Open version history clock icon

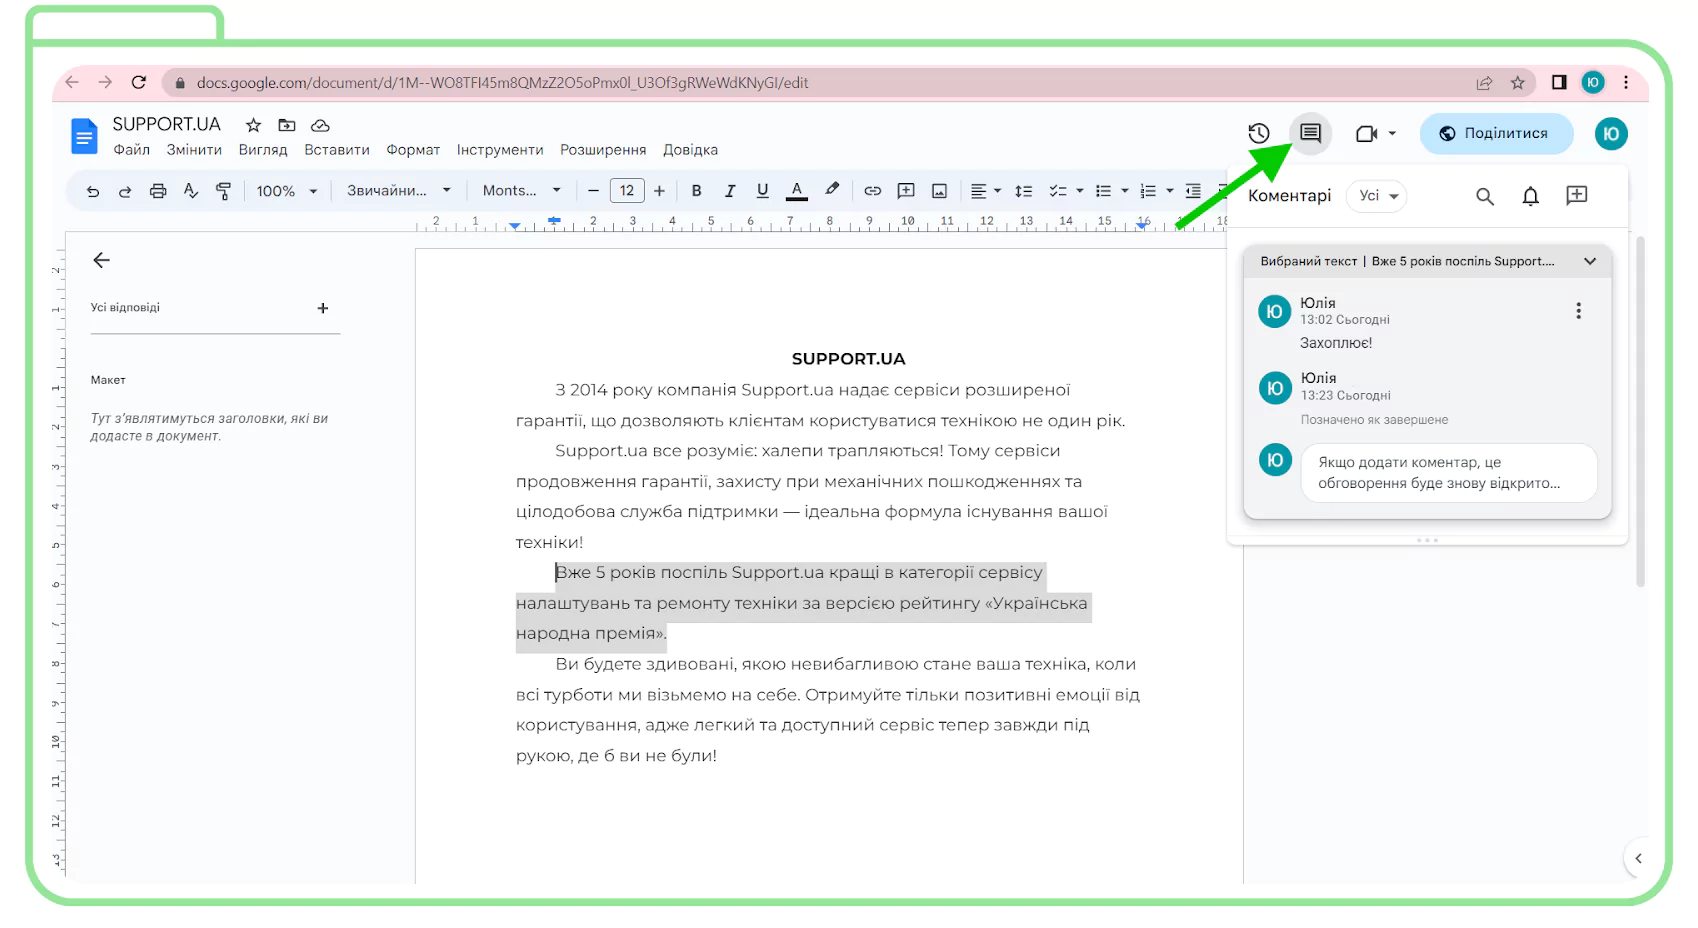coord(1259,133)
